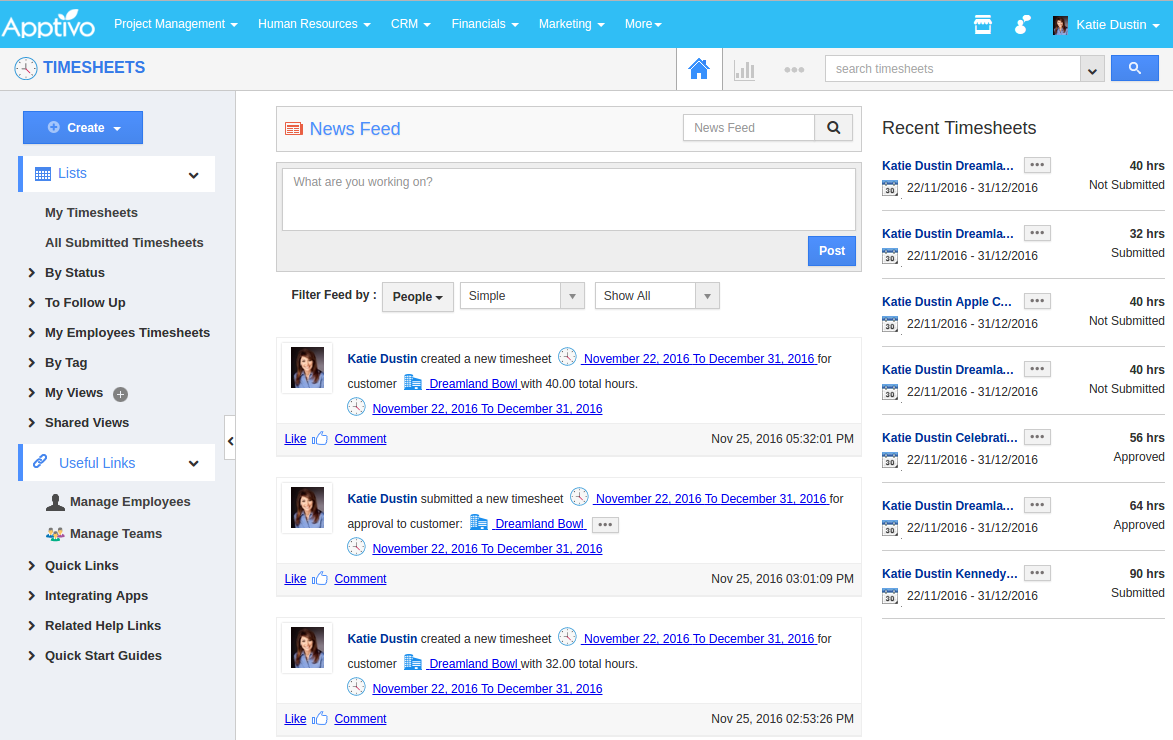Screen dimensions: 1173x740
Task: Open the People filter dropdown
Action: tap(417, 296)
